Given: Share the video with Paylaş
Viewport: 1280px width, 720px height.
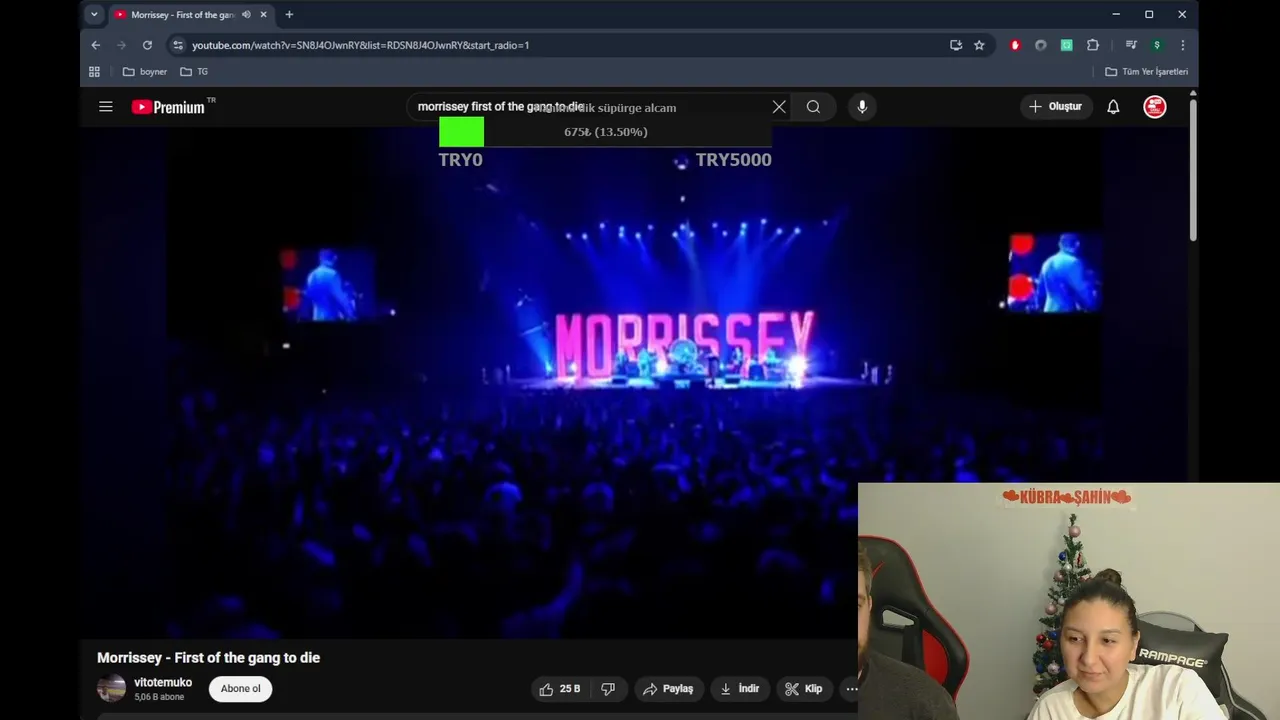Looking at the screenshot, I should tap(667, 689).
